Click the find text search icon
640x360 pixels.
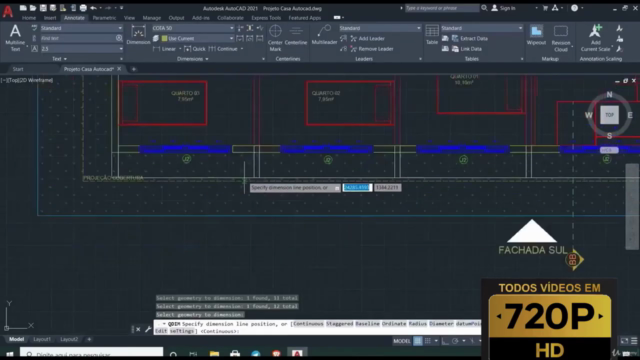tap(119, 38)
